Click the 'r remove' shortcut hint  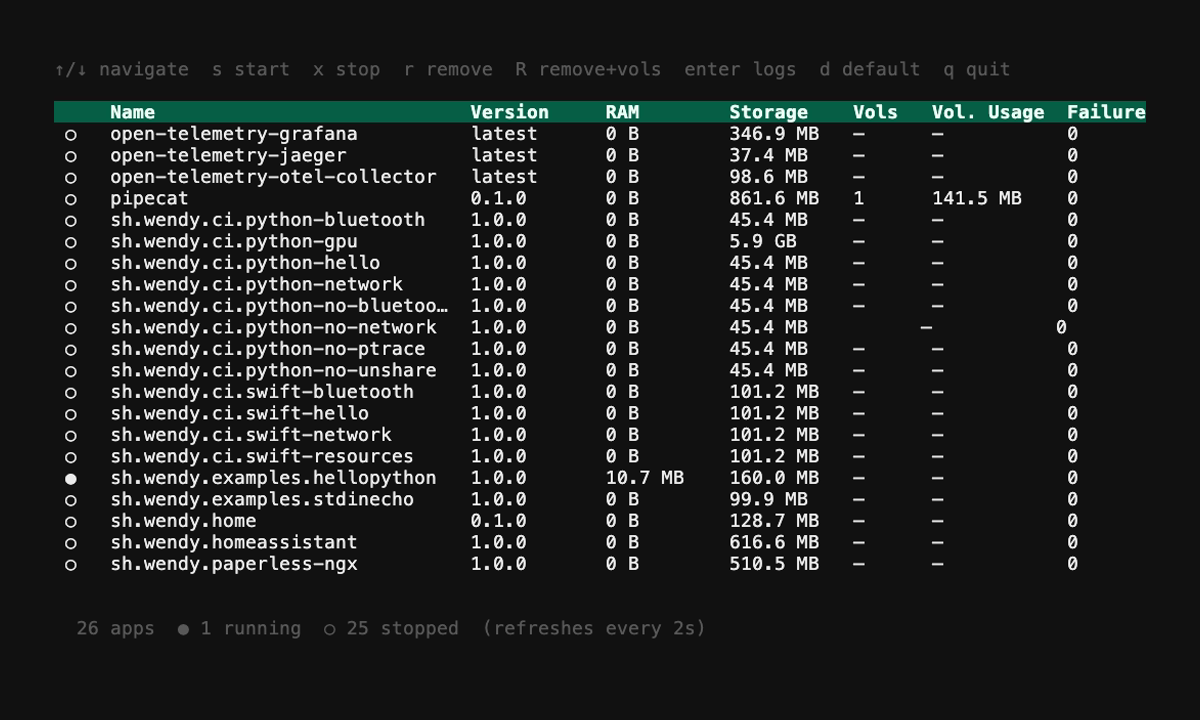(x=448, y=70)
